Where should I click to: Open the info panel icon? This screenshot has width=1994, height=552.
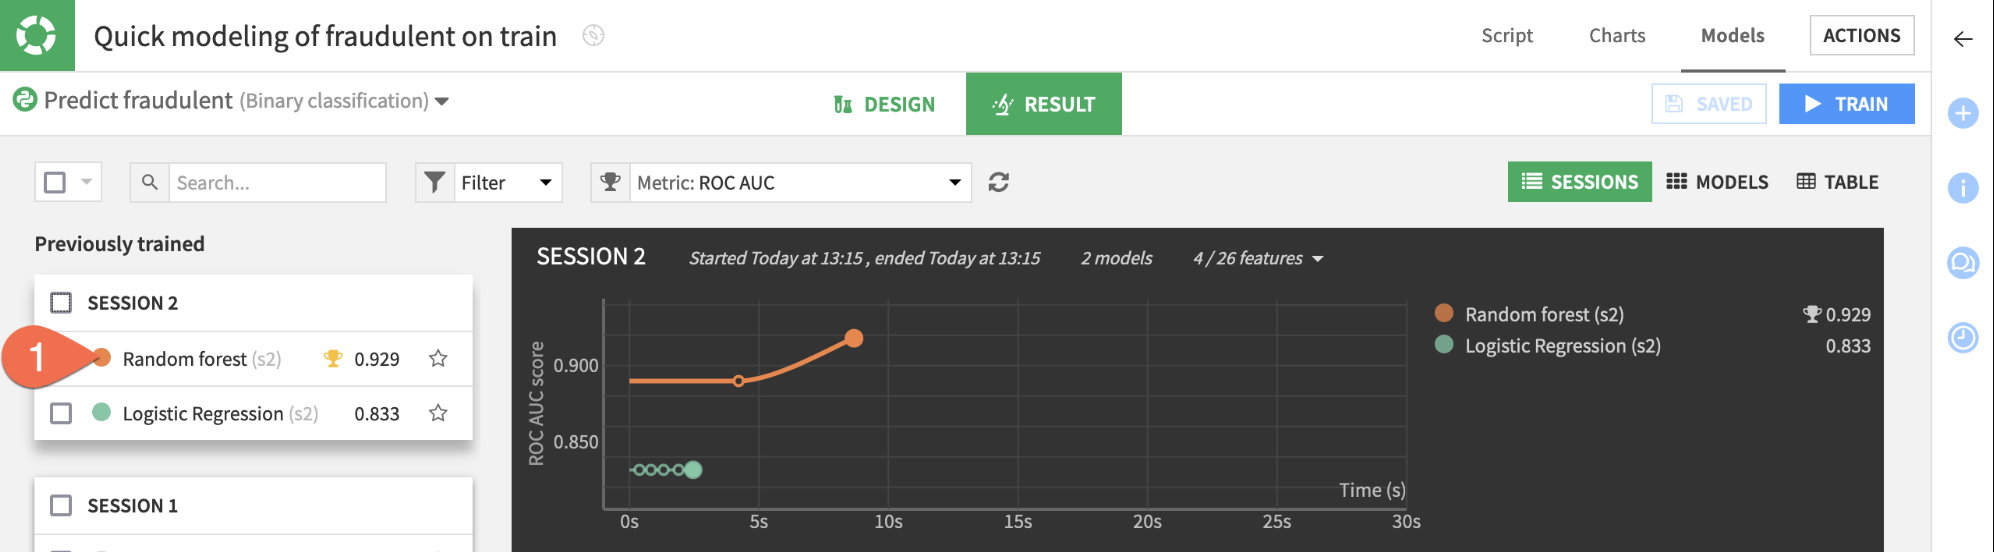point(1963,187)
